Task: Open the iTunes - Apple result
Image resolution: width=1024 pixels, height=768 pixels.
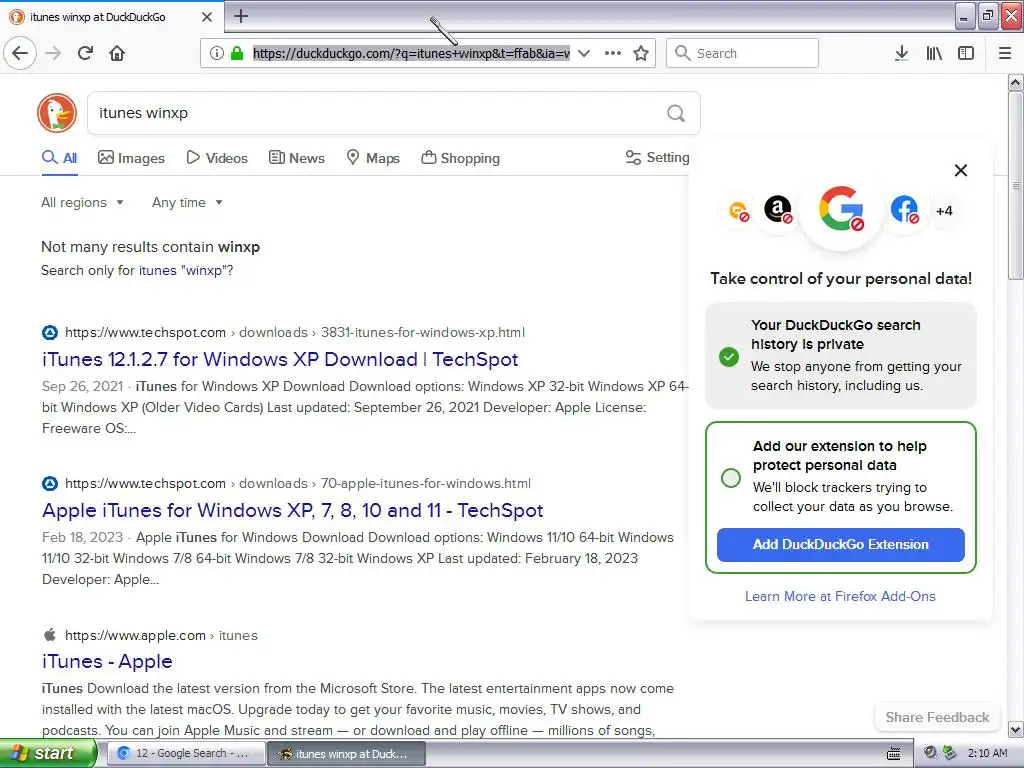Action: pyautogui.click(x=107, y=662)
